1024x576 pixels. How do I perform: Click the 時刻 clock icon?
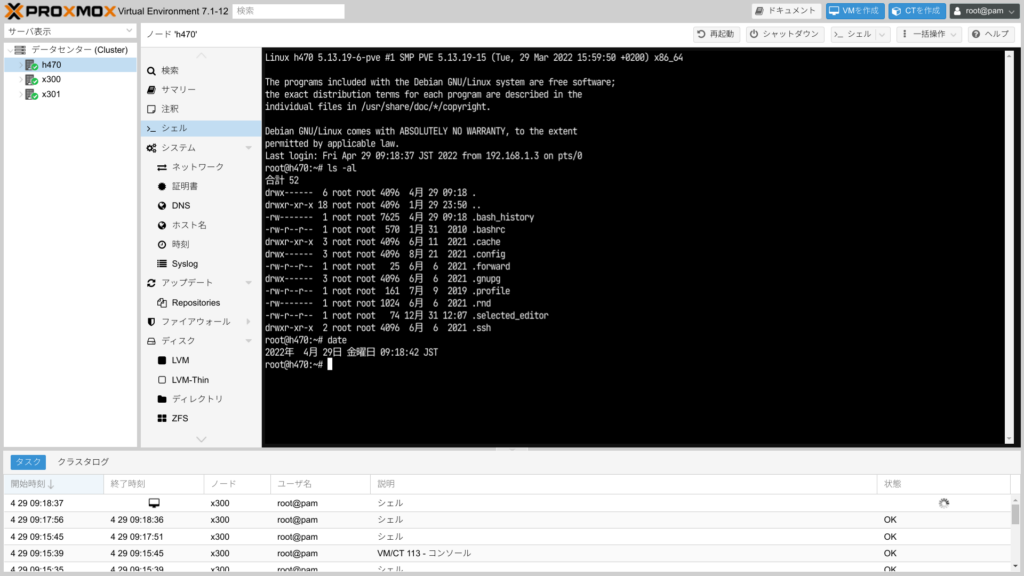(162, 244)
